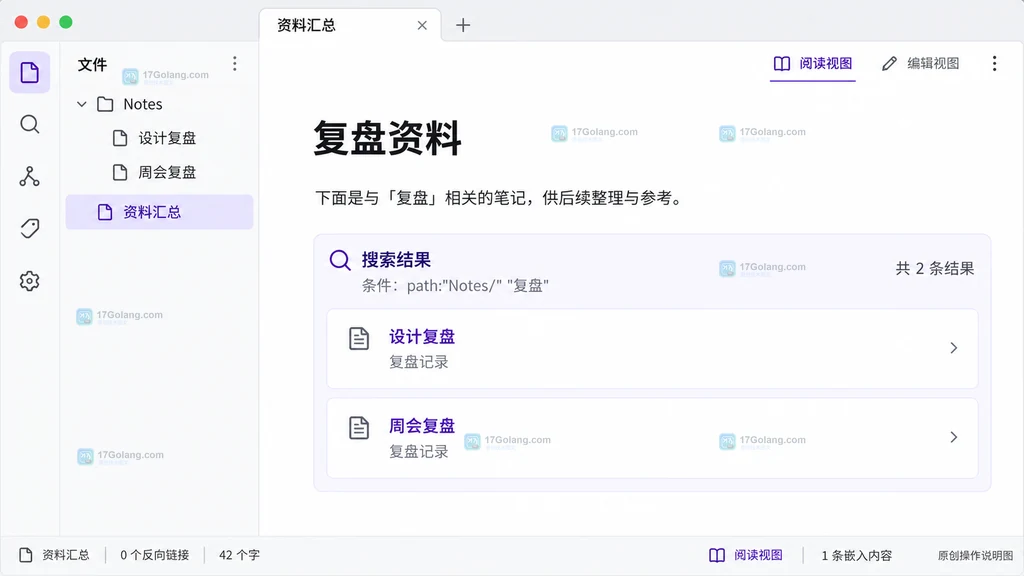Expand the 周会复盘 result chevron
Viewport: 1024px width, 576px height.
pos(953,437)
